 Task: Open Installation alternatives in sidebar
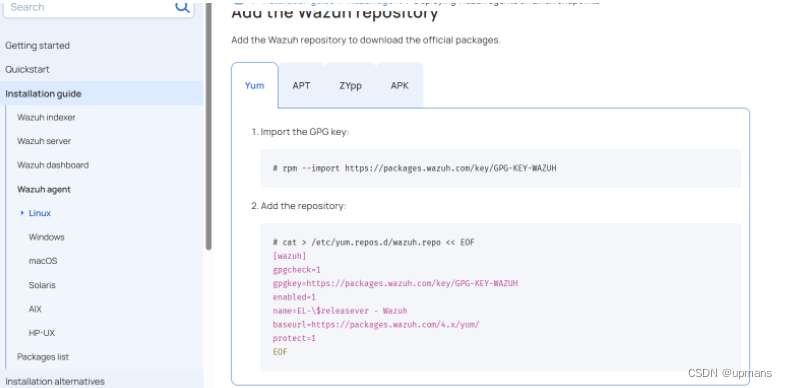[55, 381]
